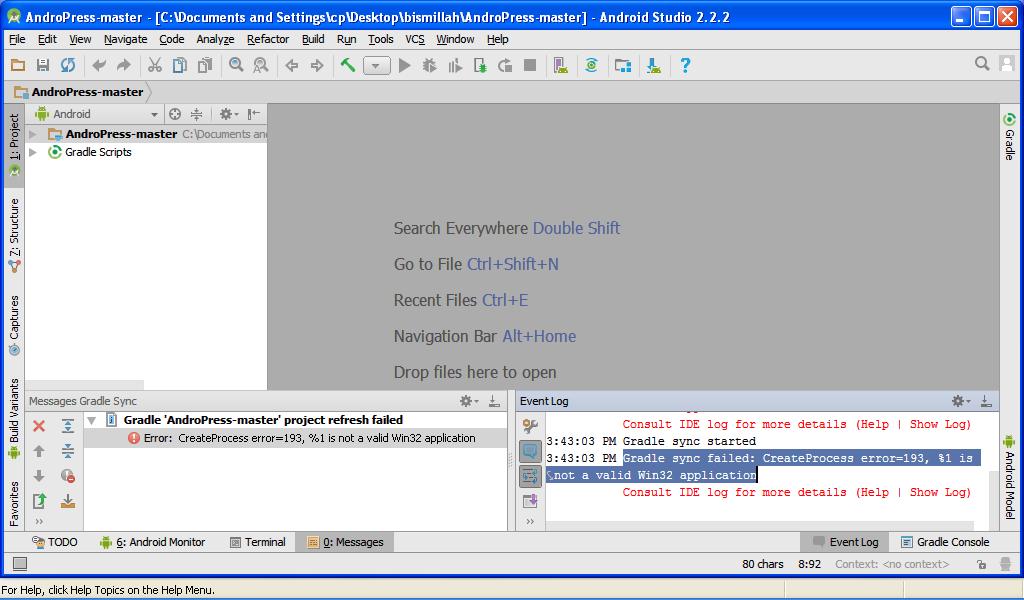Click the blue question mark Help icon

coord(685,65)
